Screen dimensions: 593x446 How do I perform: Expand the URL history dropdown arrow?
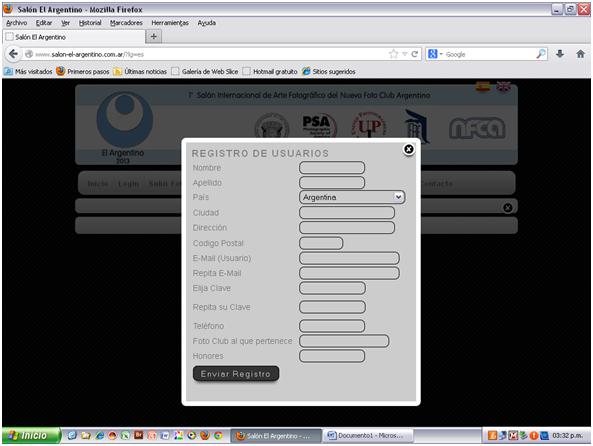coord(404,54)
